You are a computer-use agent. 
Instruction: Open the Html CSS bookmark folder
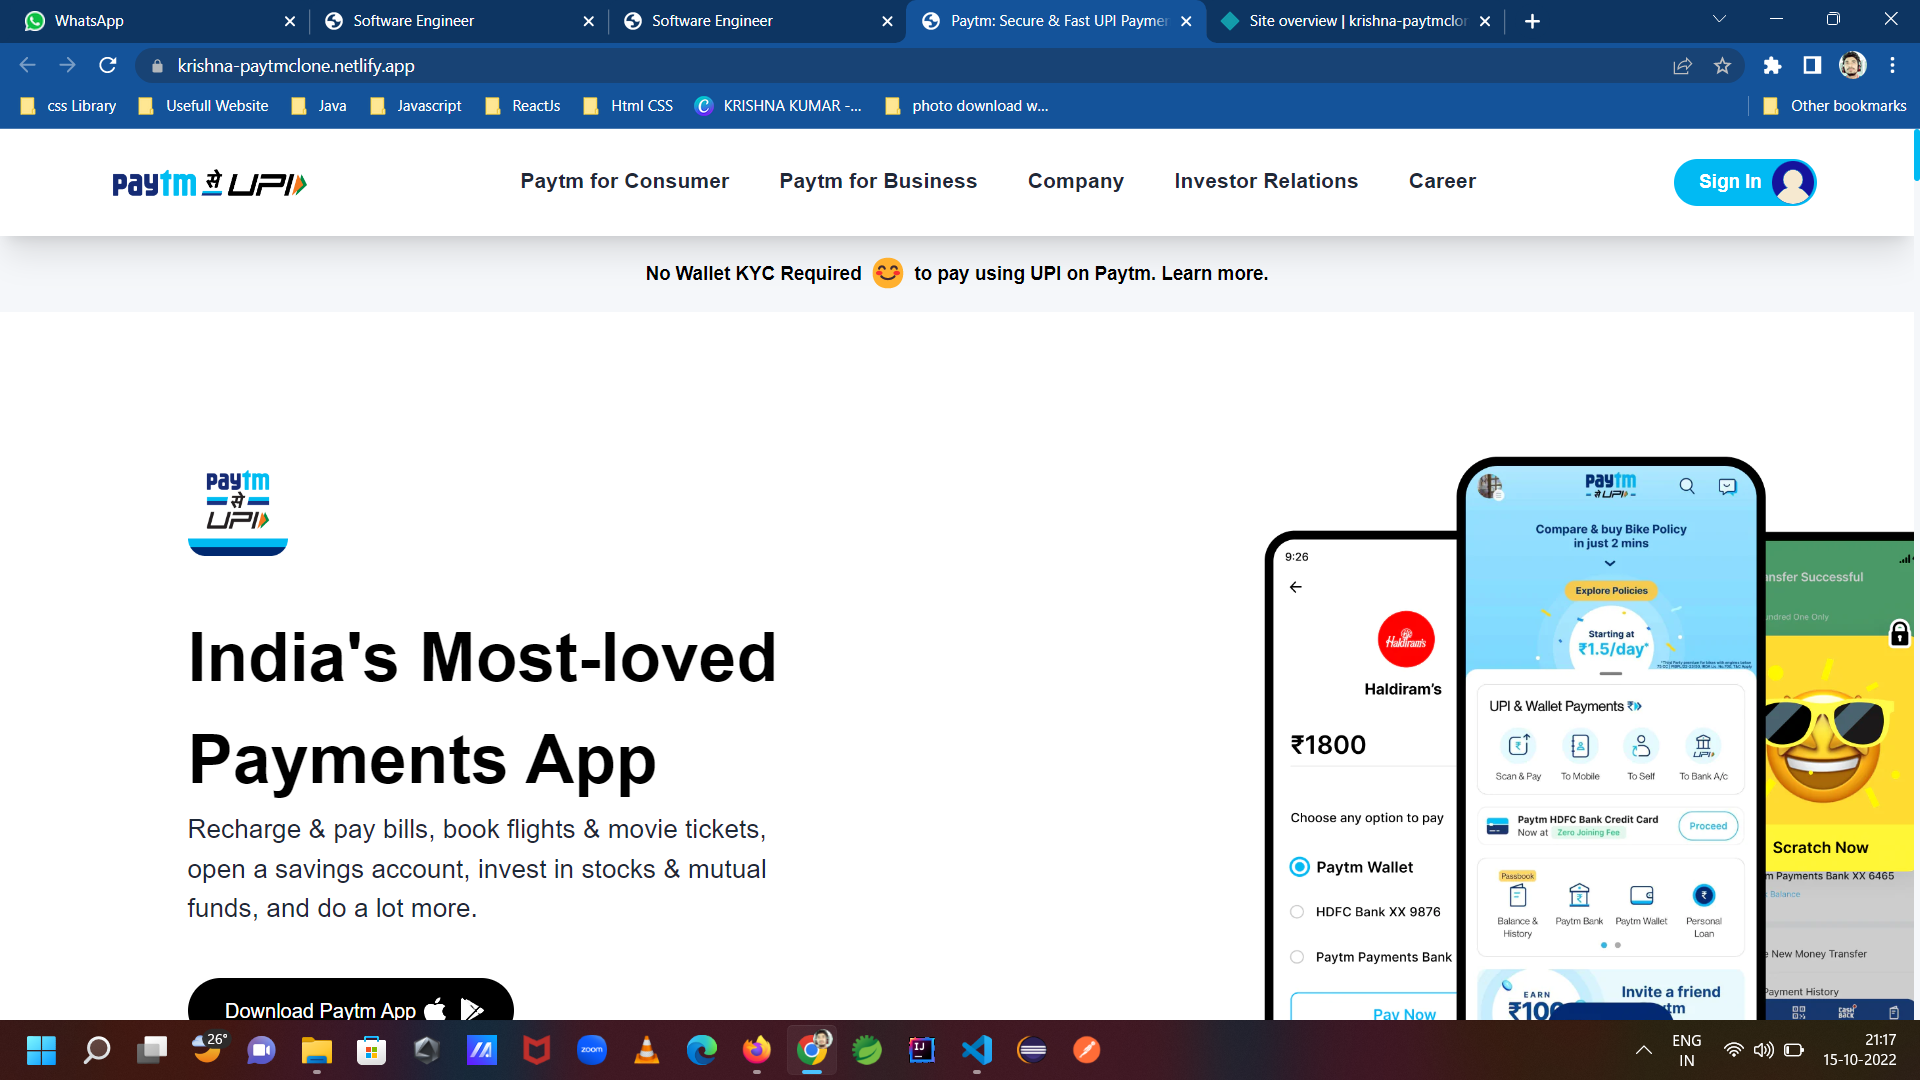coord(628,106)
